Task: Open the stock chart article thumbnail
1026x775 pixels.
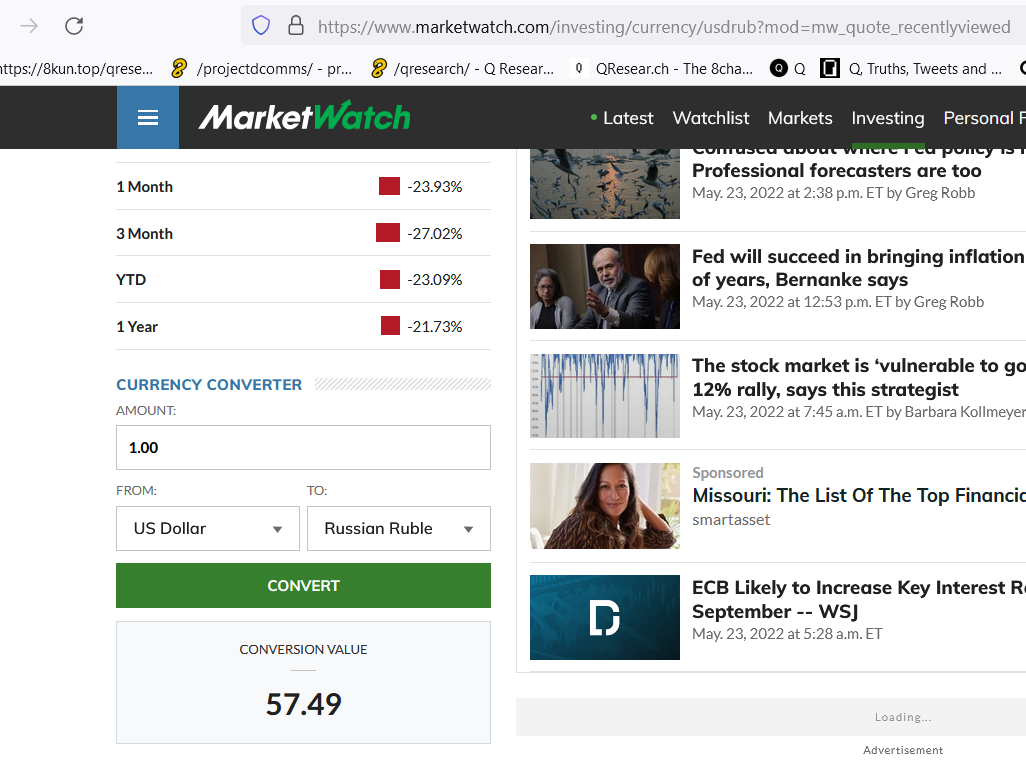Action: point(605,396)
